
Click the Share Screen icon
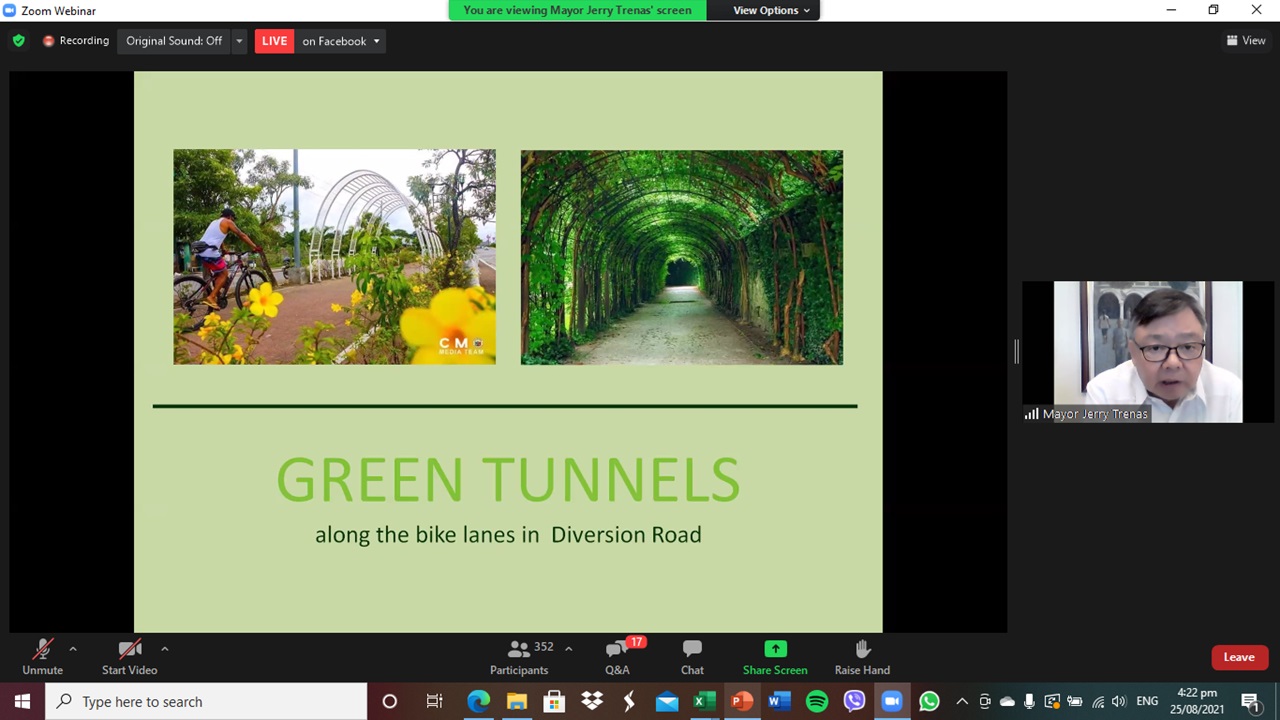[775, 650]
